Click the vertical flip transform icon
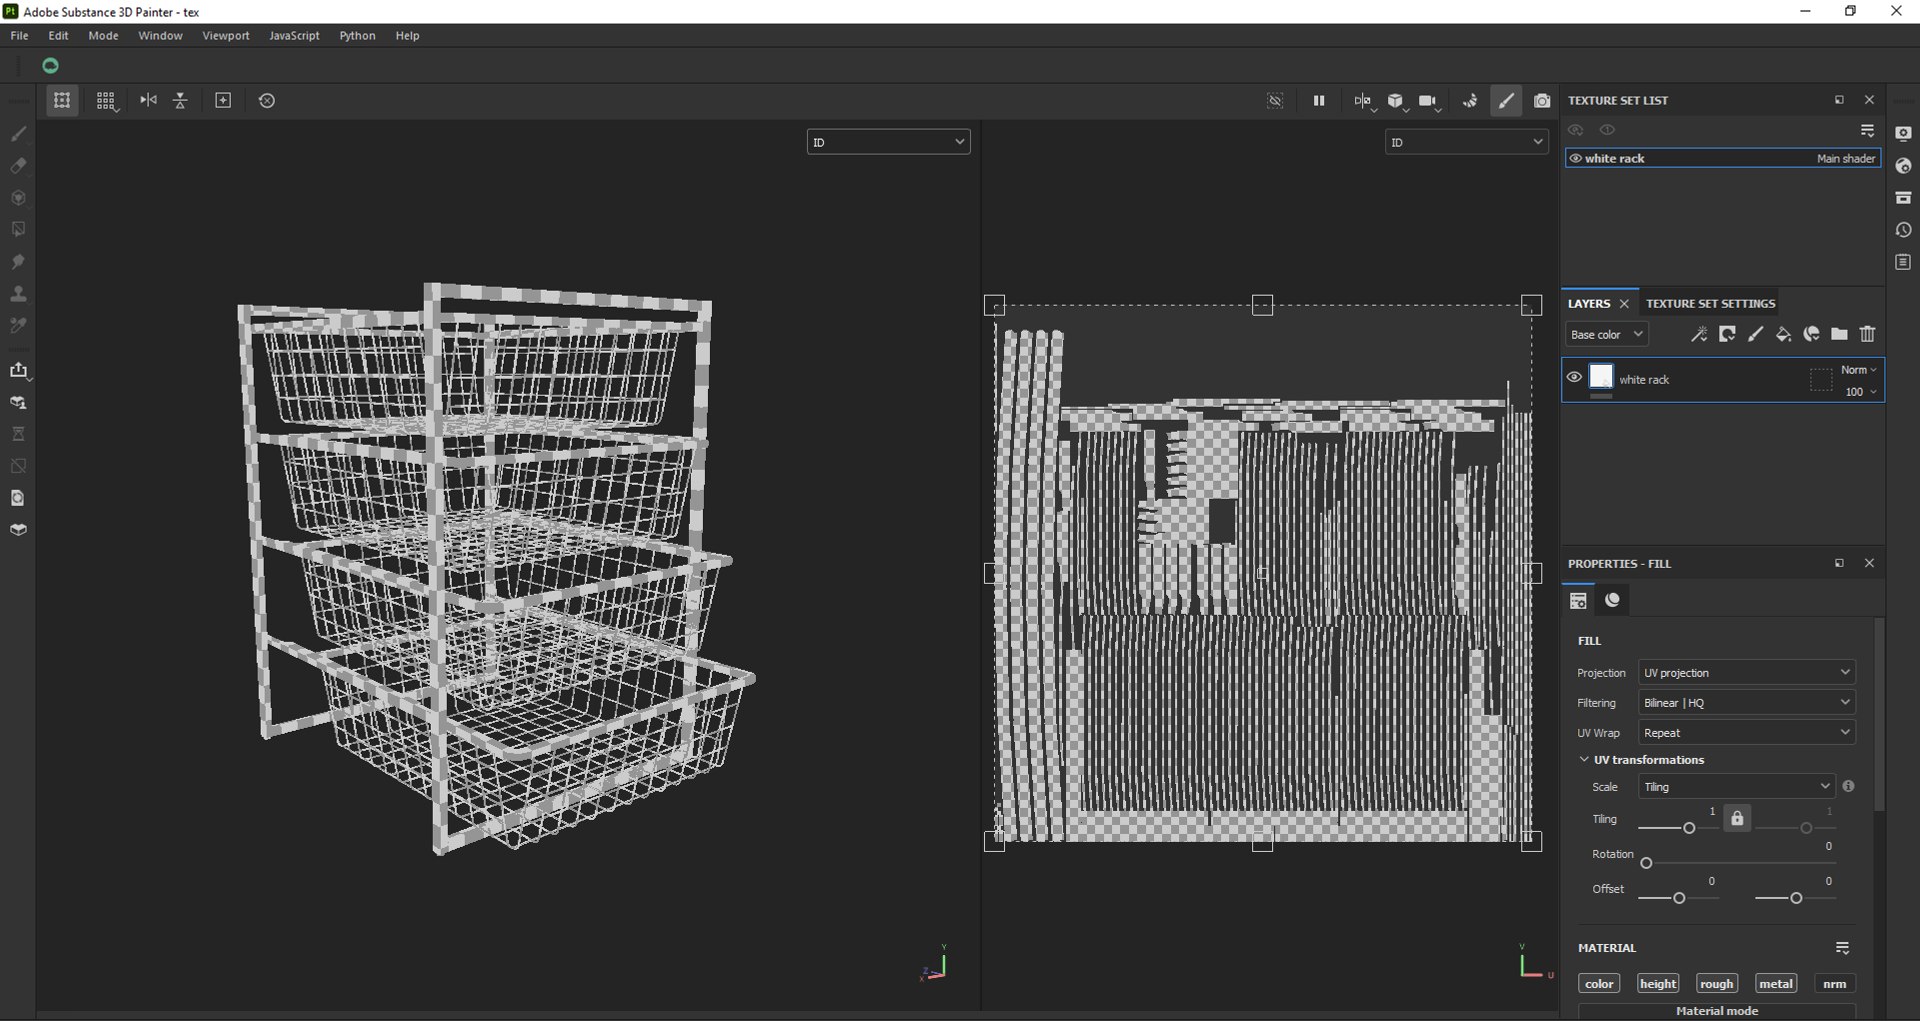 181,100
